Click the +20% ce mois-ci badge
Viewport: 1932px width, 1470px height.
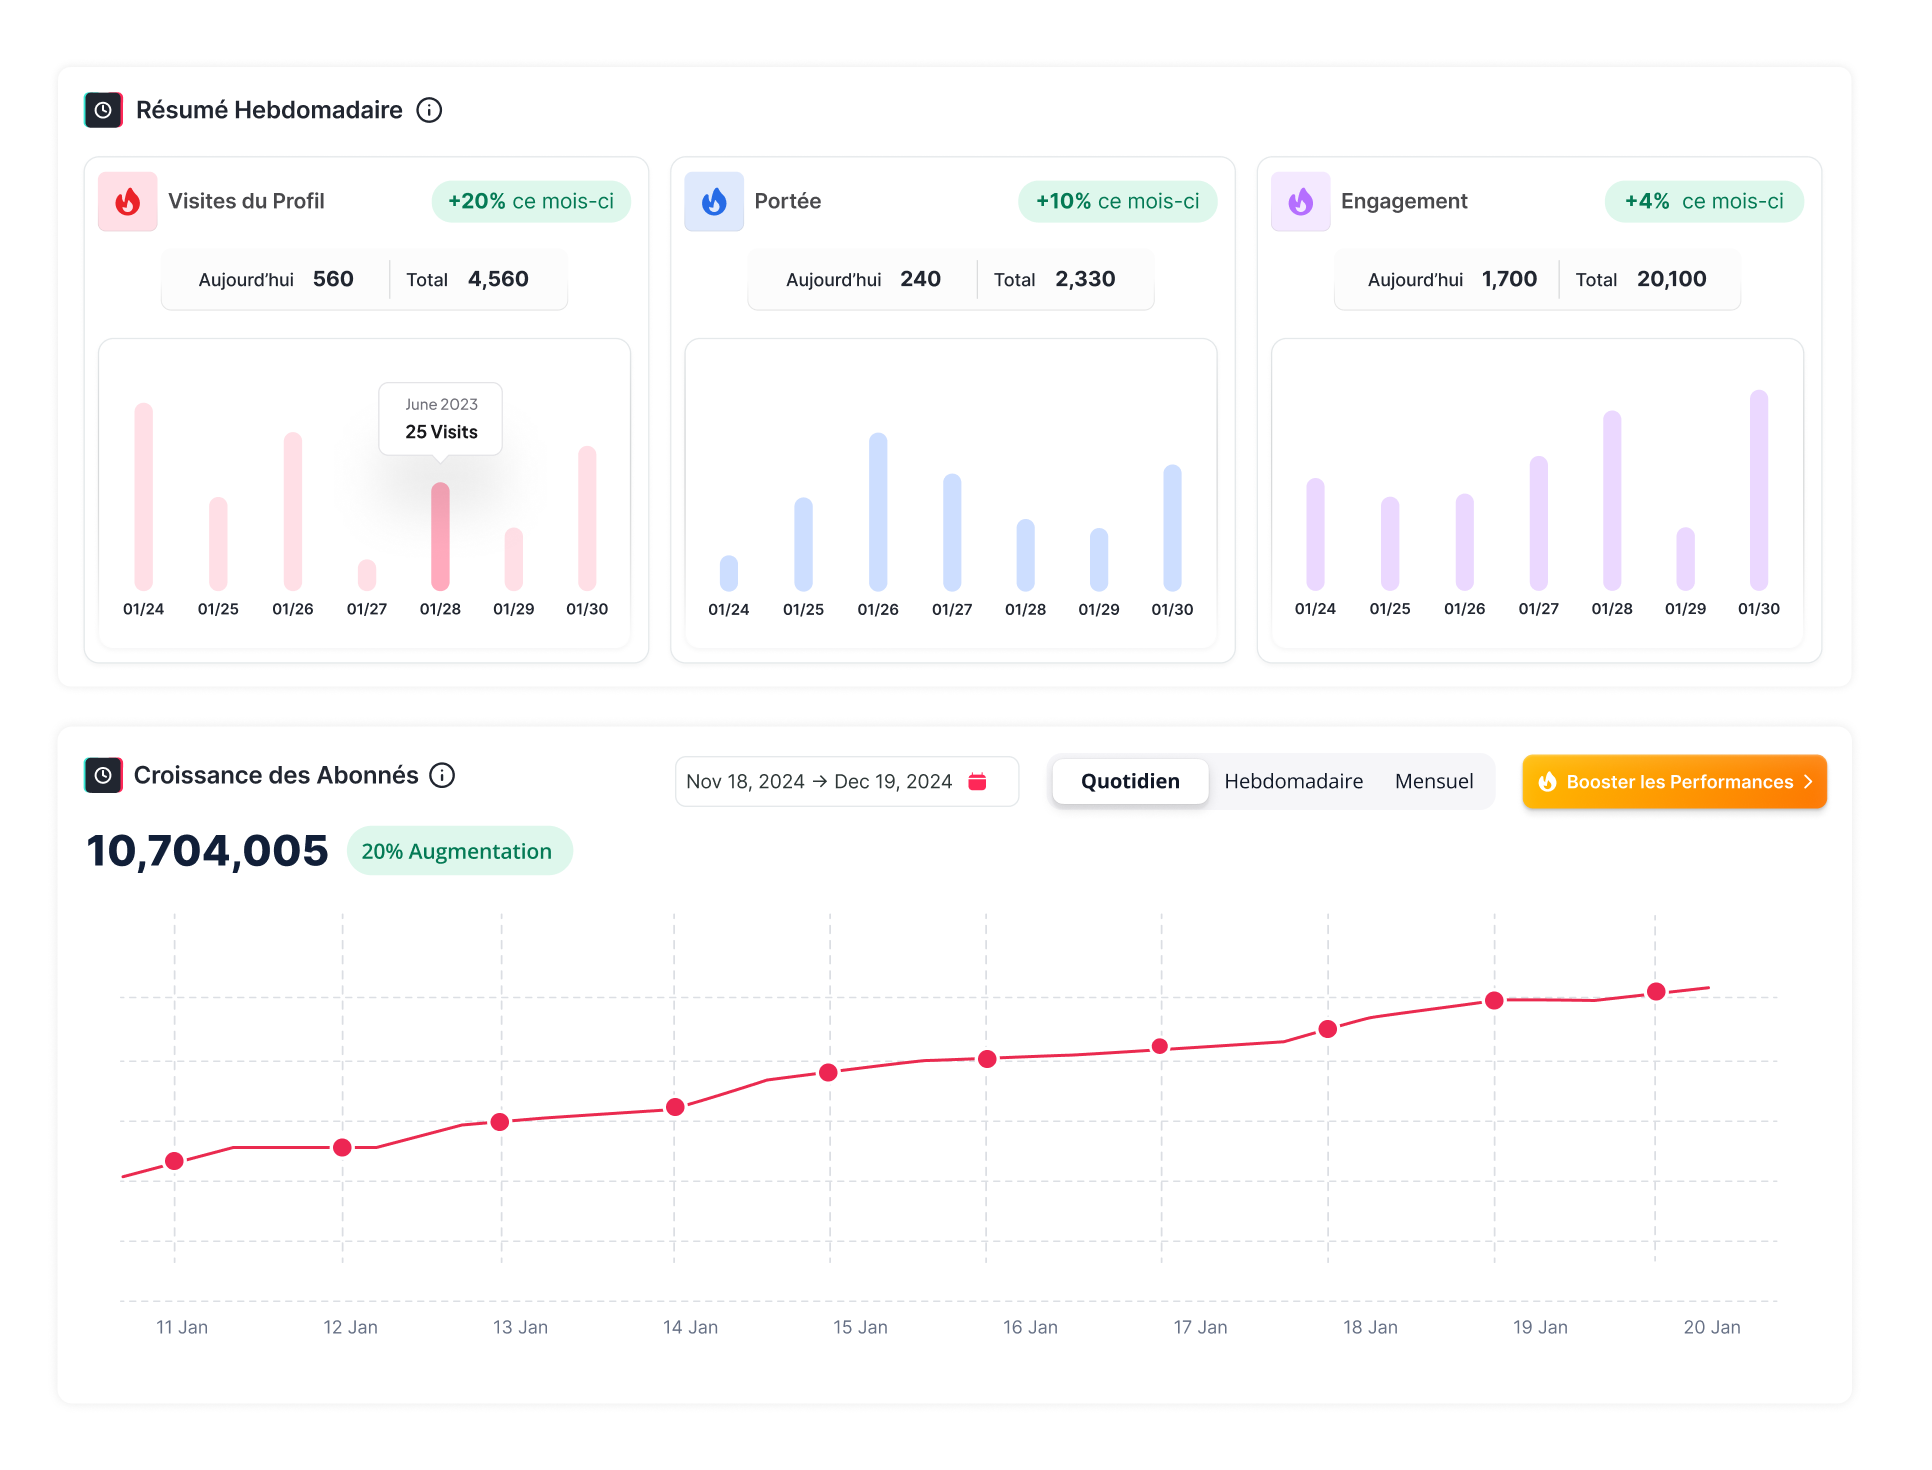pos(531,201)
